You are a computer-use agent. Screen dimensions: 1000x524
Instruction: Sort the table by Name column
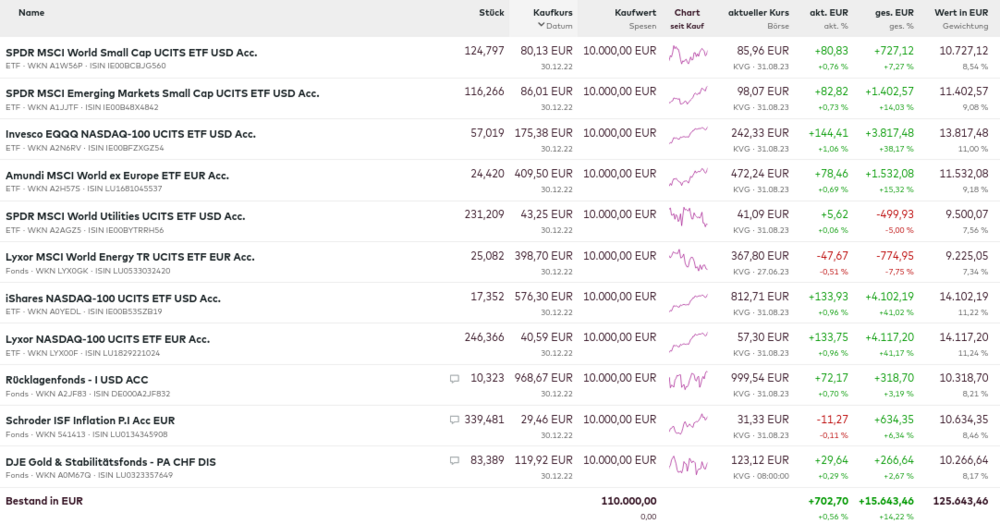click(31, 13)
